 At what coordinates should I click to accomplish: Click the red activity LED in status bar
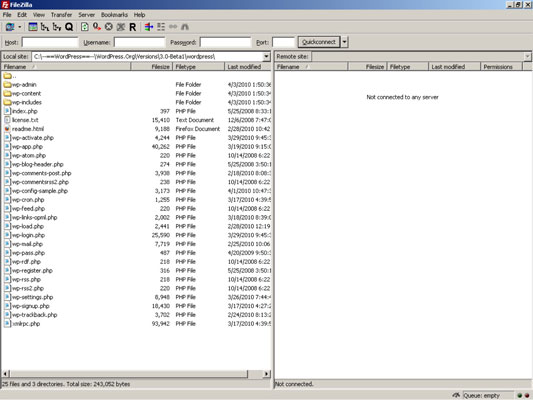[x=527, y=396]
